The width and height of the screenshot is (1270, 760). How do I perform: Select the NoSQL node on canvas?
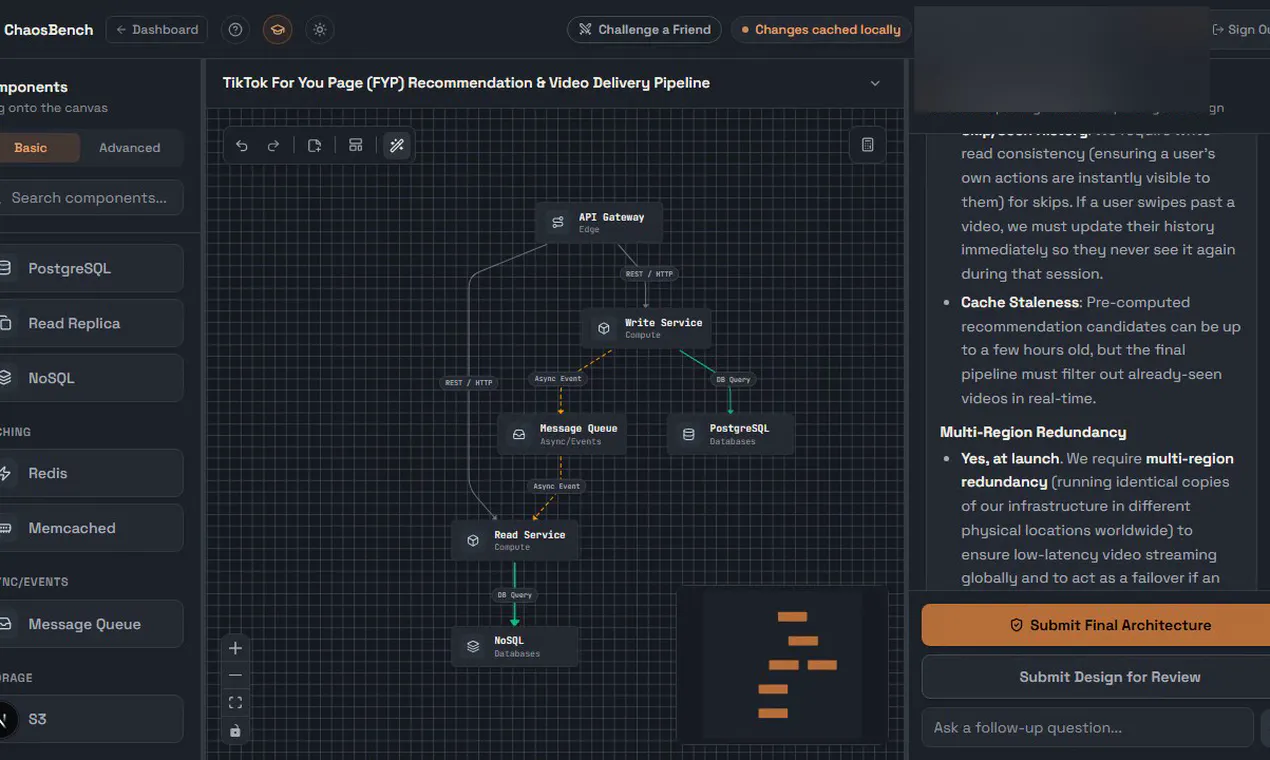(514, 646)
